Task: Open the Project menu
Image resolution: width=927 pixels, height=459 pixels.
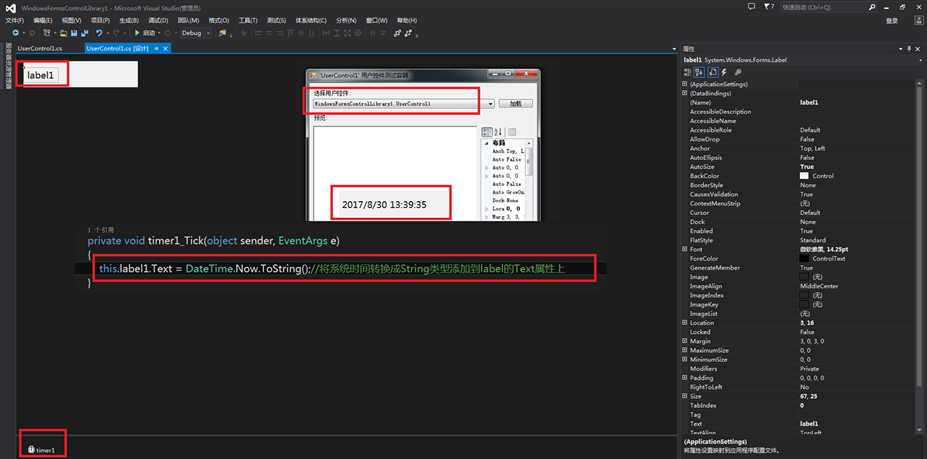Action: pyautogui.click(x=100, y=20)
